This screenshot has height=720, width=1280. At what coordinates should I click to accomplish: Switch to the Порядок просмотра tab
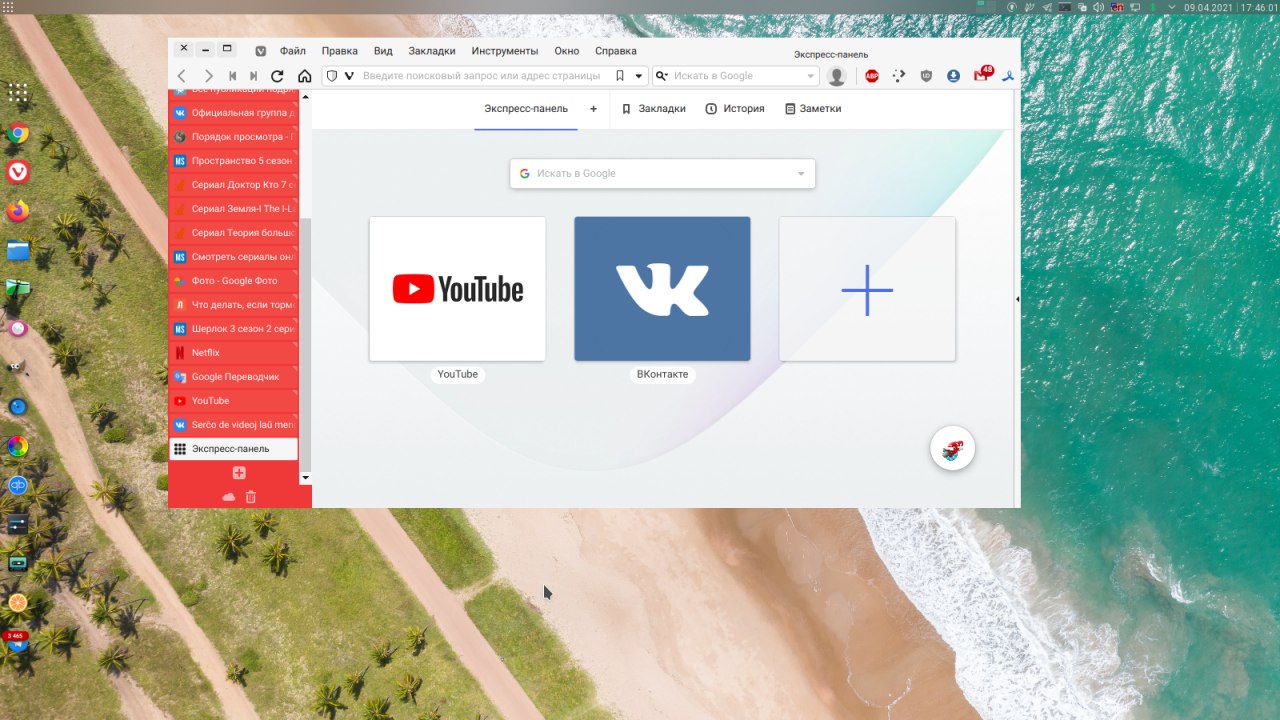coord(234,137)
